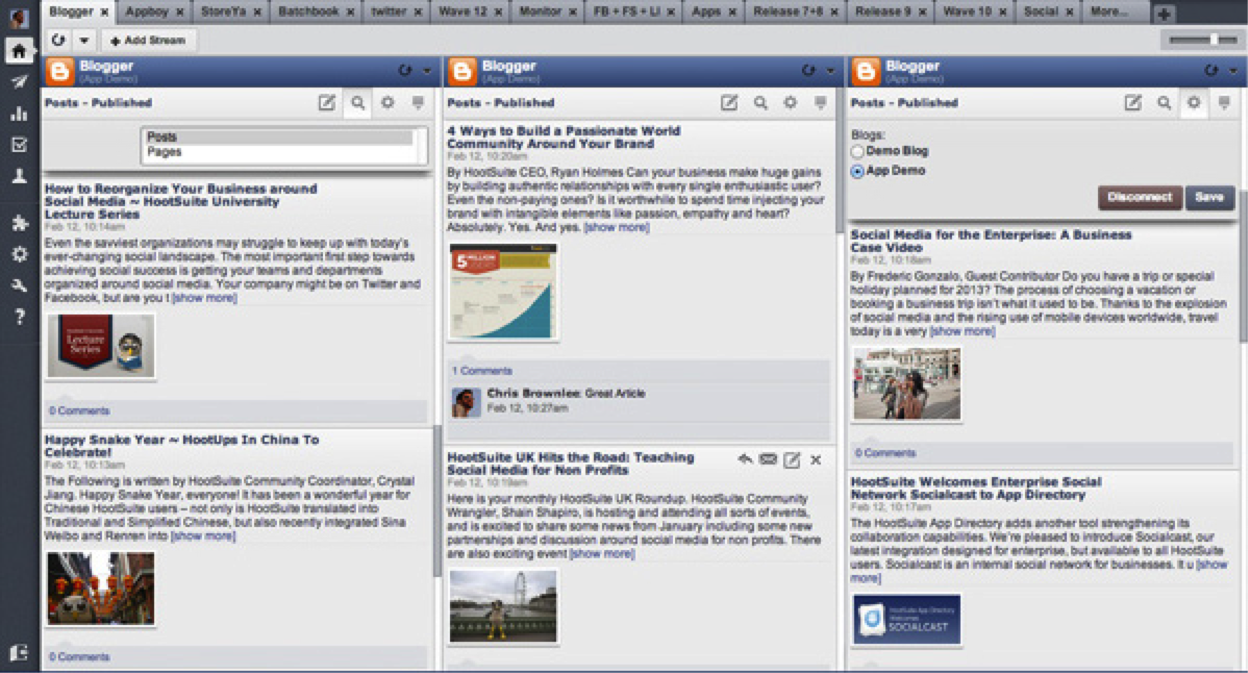Click the search icon in first Blogger stream
1248x673 pixels.
357,103
